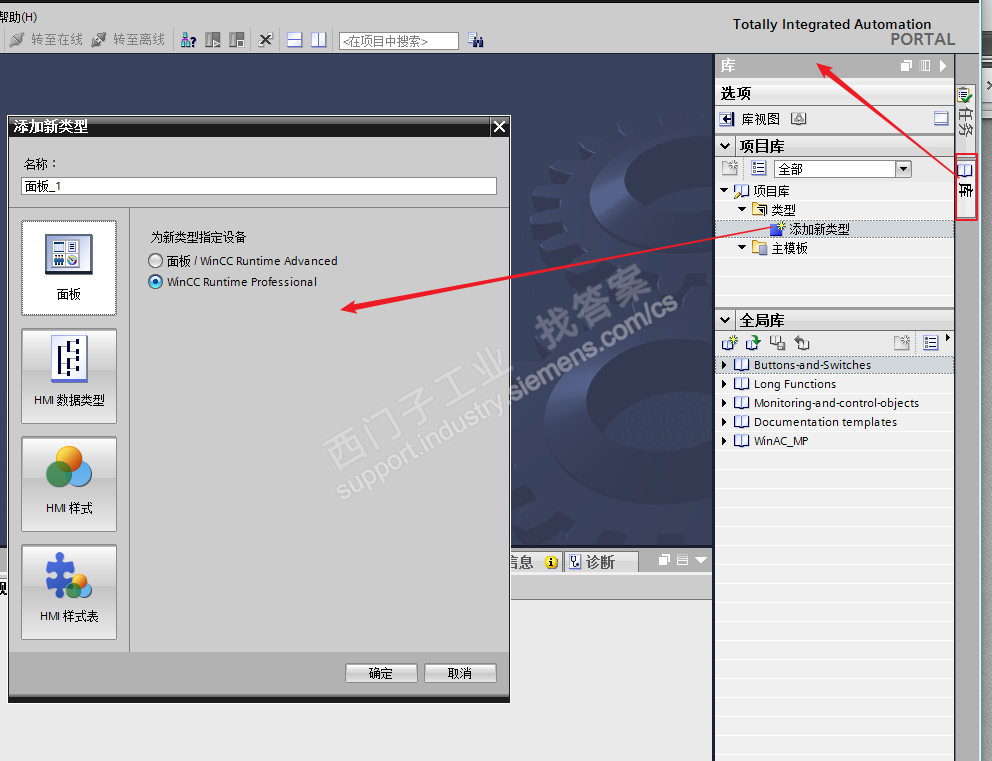Collapse the 全局库 section chevron

pyautogui.click(x=725, y=320)
